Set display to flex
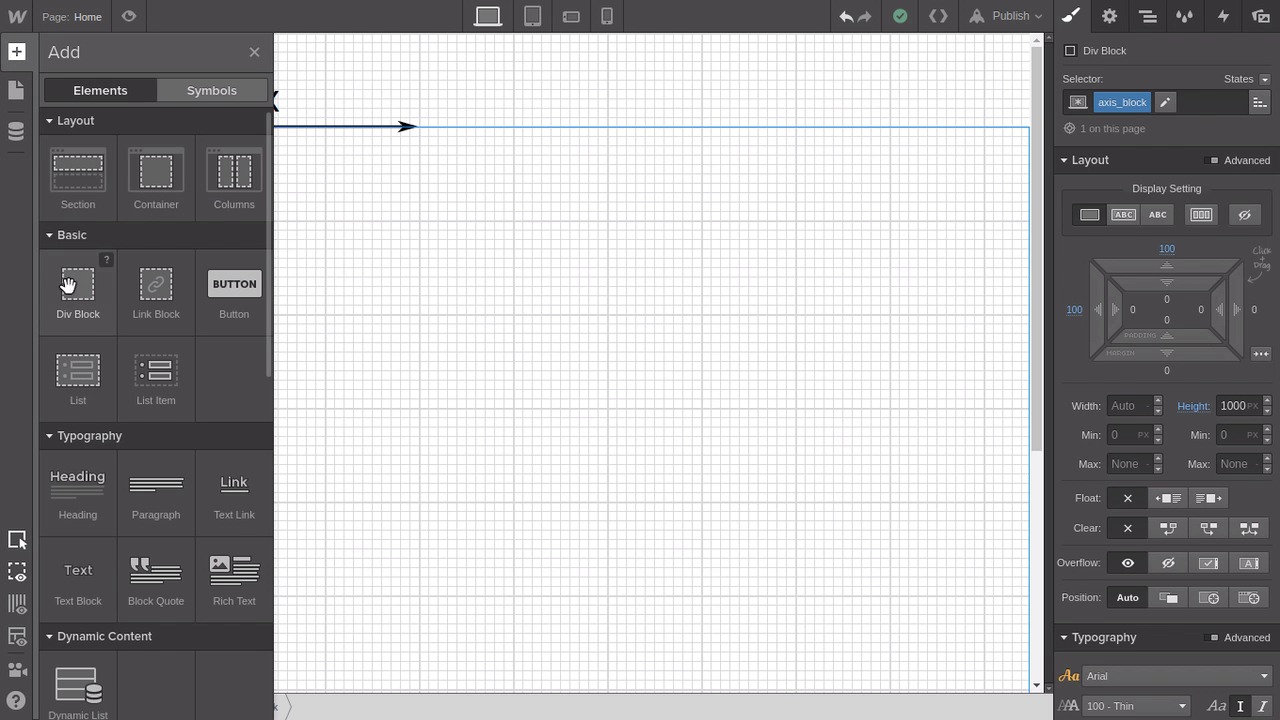The image size is (1280, 720). [1201, 215]
